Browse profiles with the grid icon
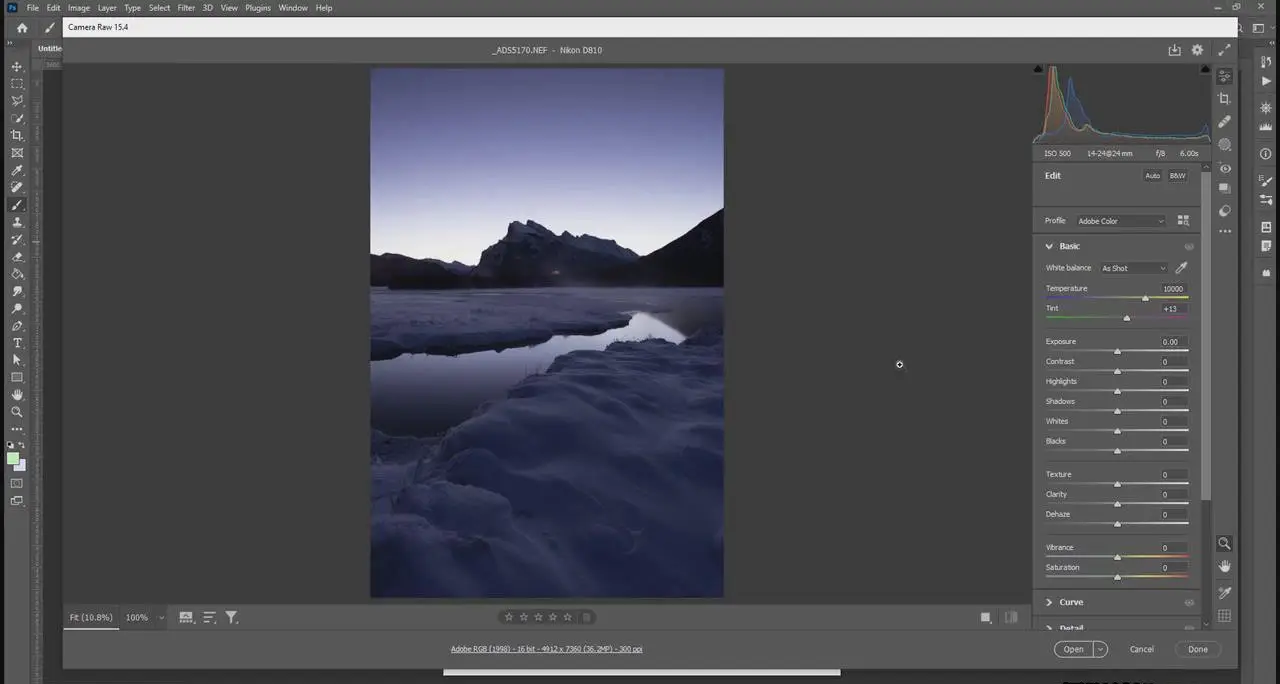This screenshot has width=1280, height=684. pos(1183,221)
